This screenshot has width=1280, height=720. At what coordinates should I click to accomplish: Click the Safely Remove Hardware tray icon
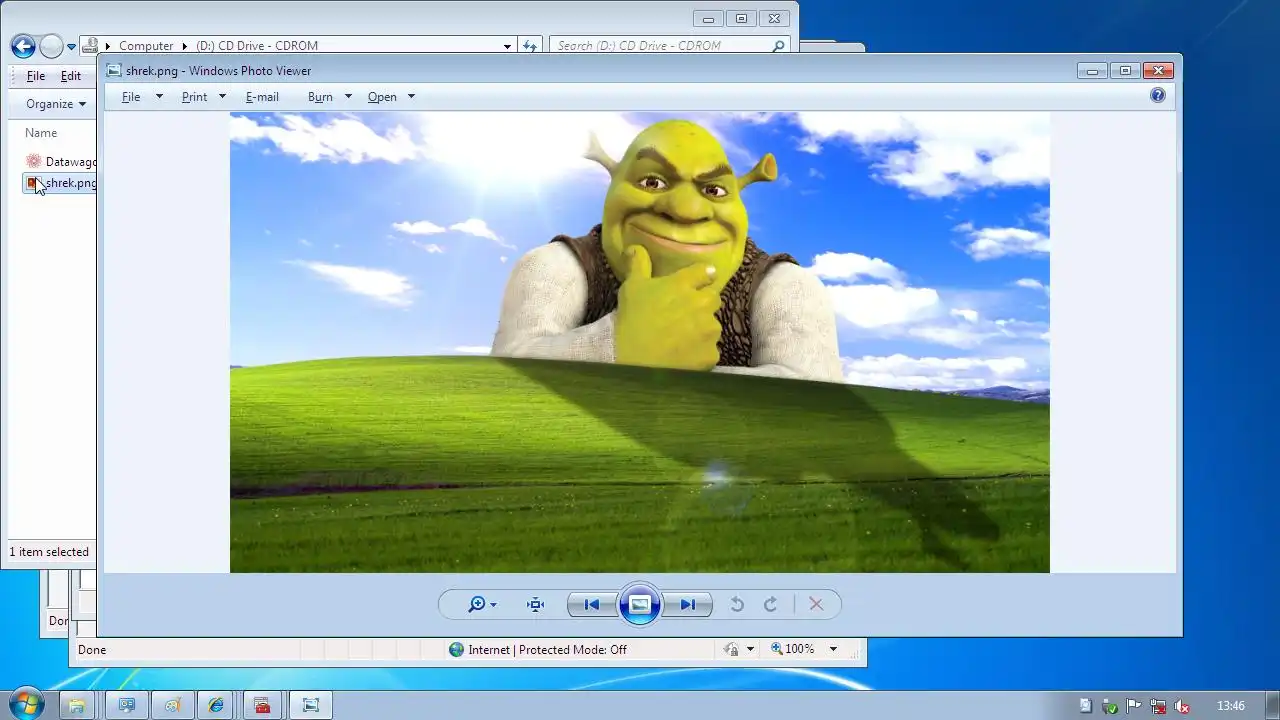[1110, 705]
